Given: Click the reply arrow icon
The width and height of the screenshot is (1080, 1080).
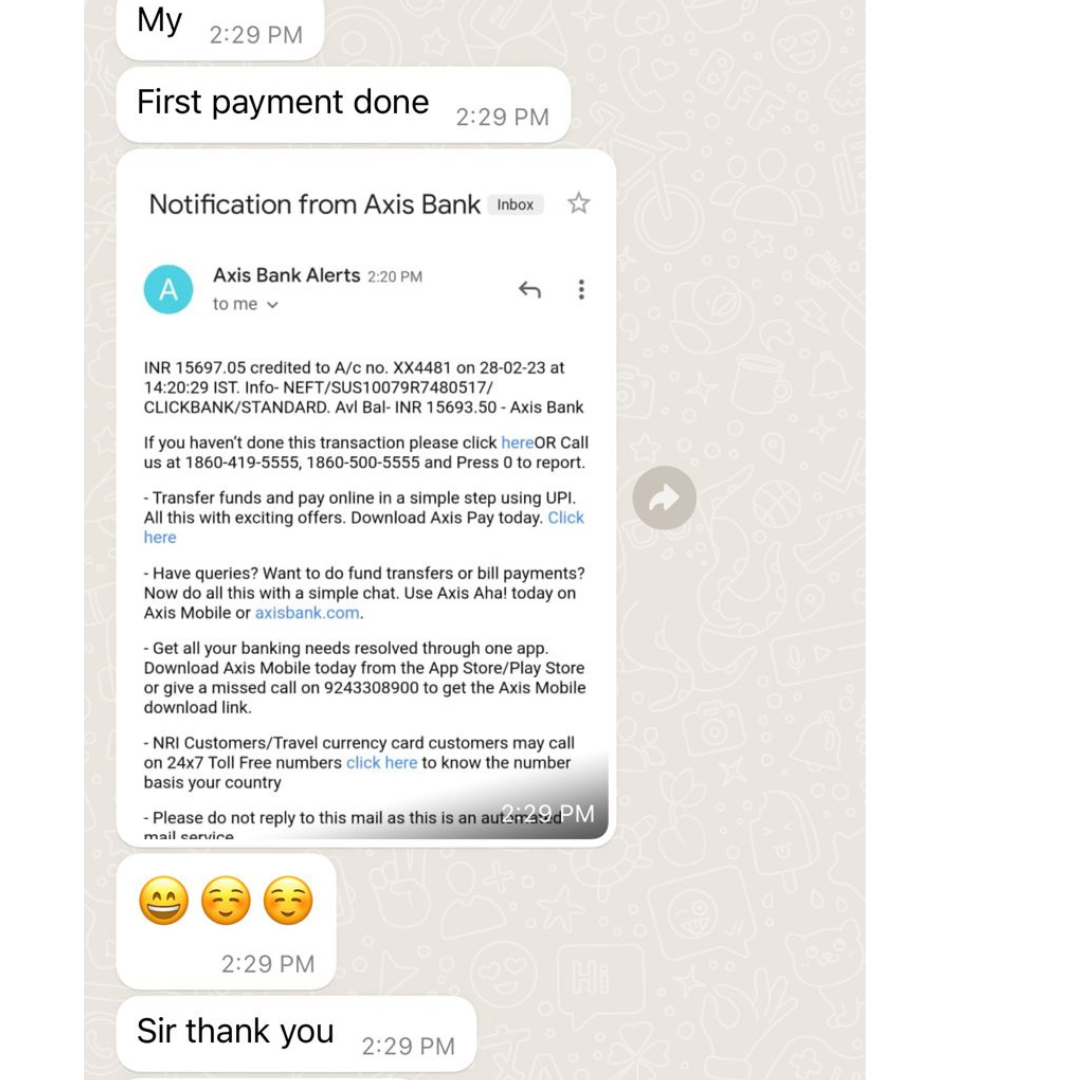Looking at the screenshot, I should [529, 290].
